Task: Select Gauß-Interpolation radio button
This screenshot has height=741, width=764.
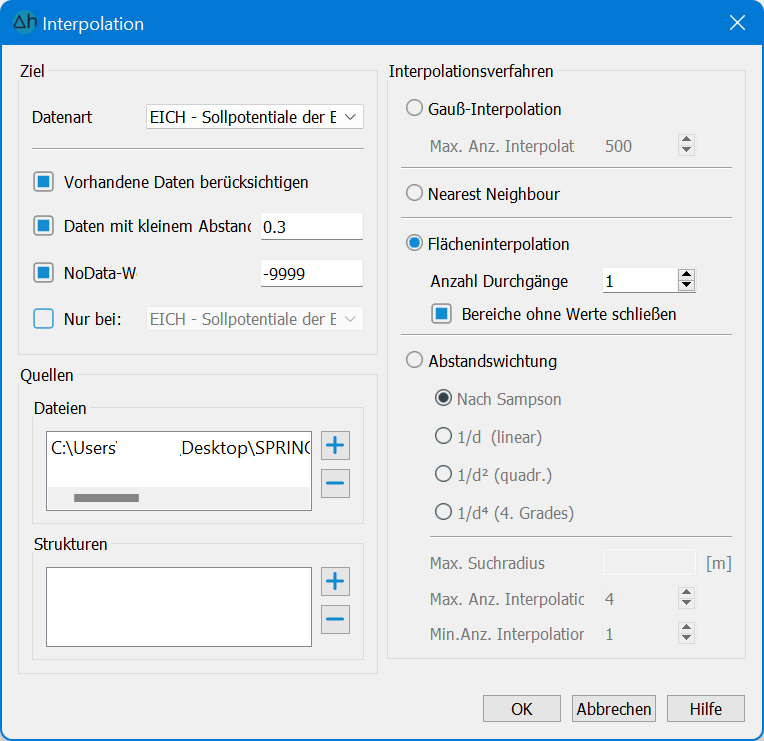Action: (415, 109)
